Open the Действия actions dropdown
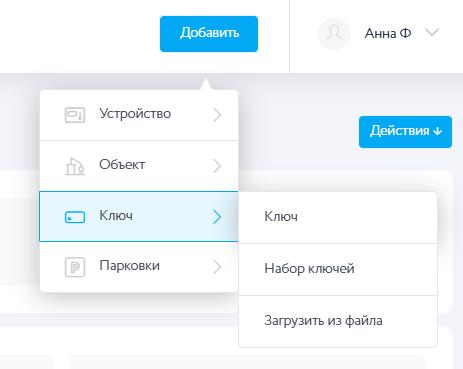Image resolution: width=463 pixels, height=369 pixels. [405, 132]
